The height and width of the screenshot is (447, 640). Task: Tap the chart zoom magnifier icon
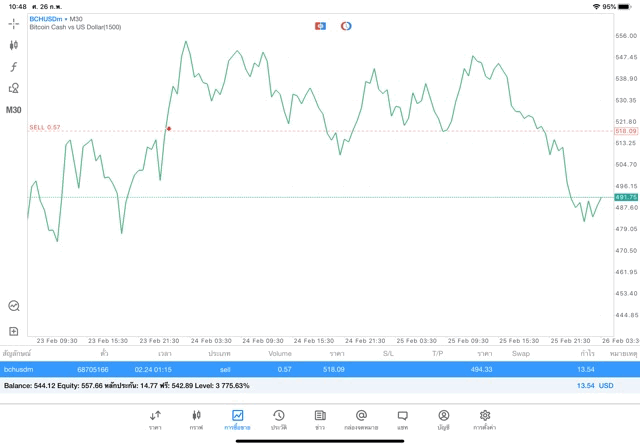(x=14, y=306)
